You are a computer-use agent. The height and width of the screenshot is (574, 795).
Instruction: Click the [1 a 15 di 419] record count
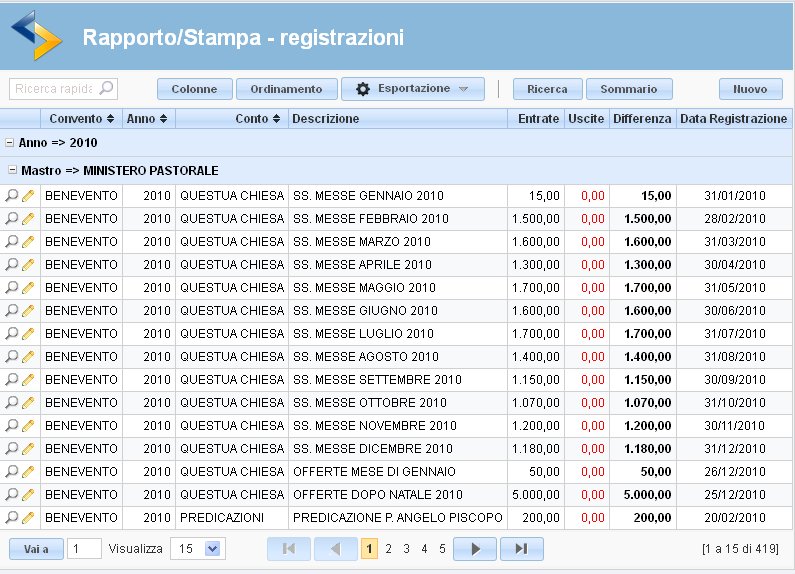coord(740,549)
